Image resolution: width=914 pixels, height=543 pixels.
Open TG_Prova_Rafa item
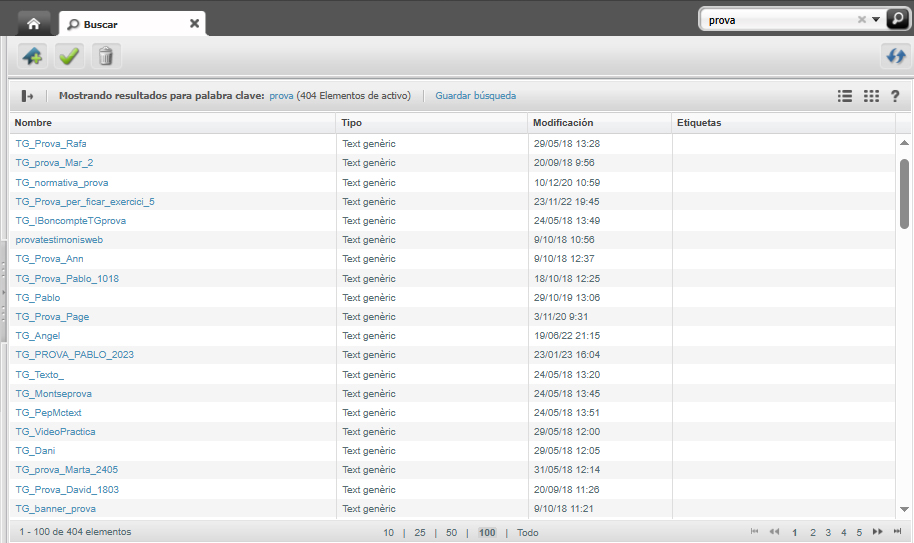[51, 143]
